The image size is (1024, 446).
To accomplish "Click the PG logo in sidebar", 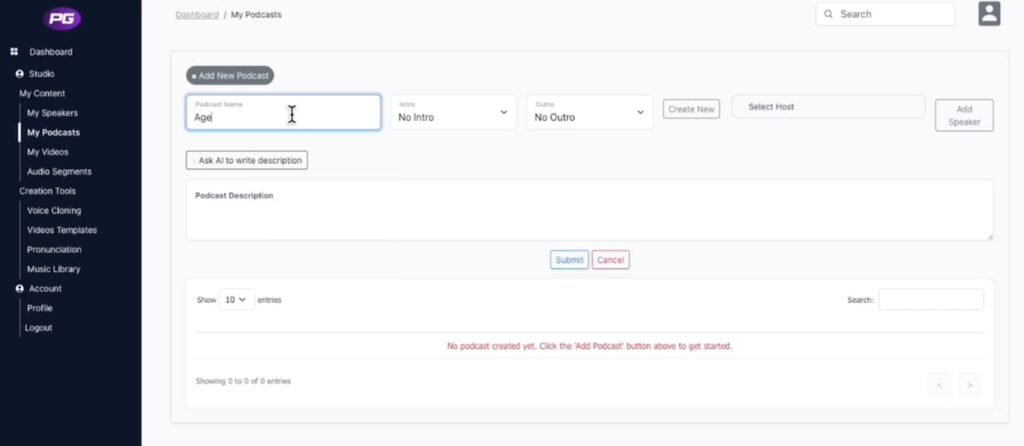I will click(x=64, y=19).
